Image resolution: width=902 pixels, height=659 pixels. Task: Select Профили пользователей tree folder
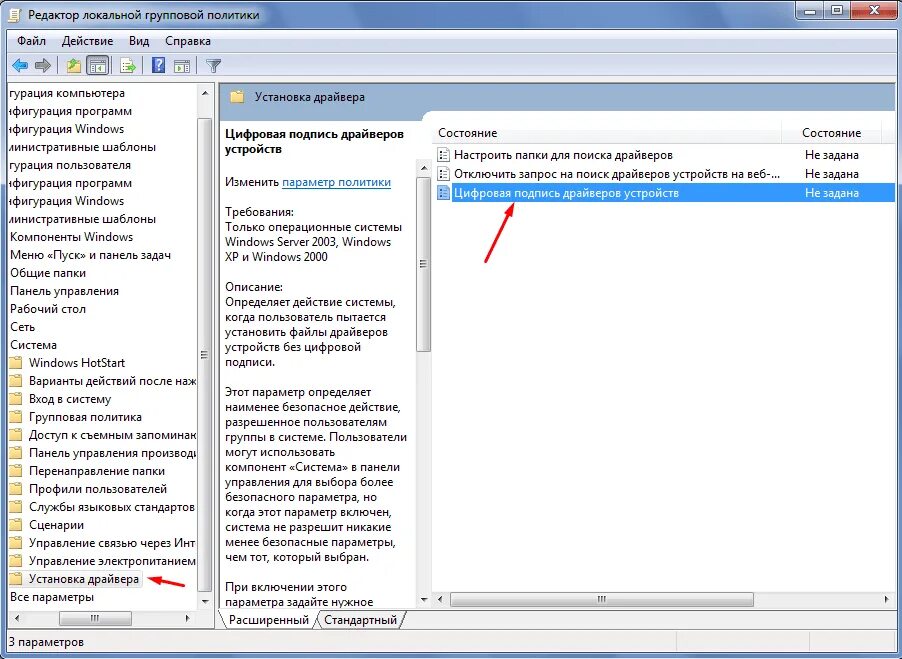(x=98, y=489)
